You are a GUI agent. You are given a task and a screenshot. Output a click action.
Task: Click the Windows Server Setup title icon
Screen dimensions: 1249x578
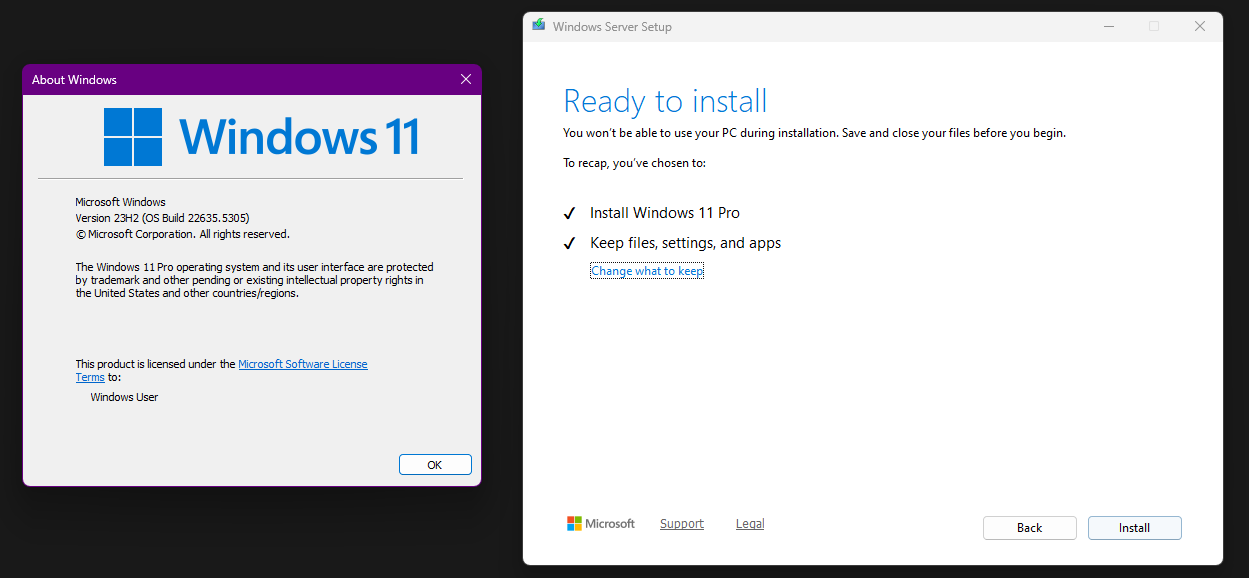point(539,26)
